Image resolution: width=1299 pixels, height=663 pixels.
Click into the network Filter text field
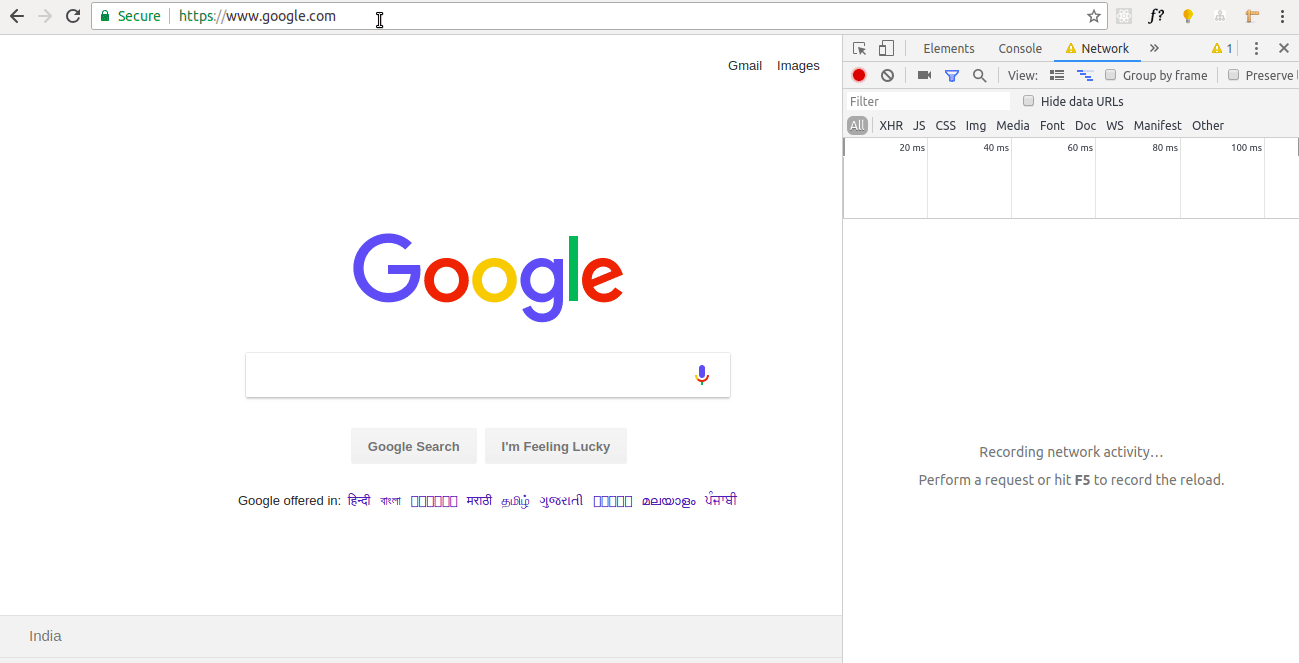click(x=928, y=101)
